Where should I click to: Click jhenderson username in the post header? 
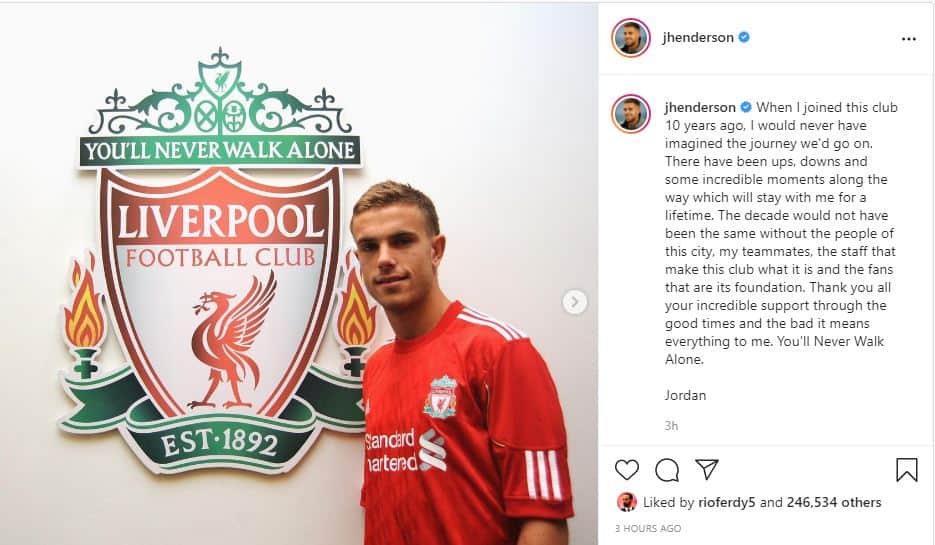point(698,38)
